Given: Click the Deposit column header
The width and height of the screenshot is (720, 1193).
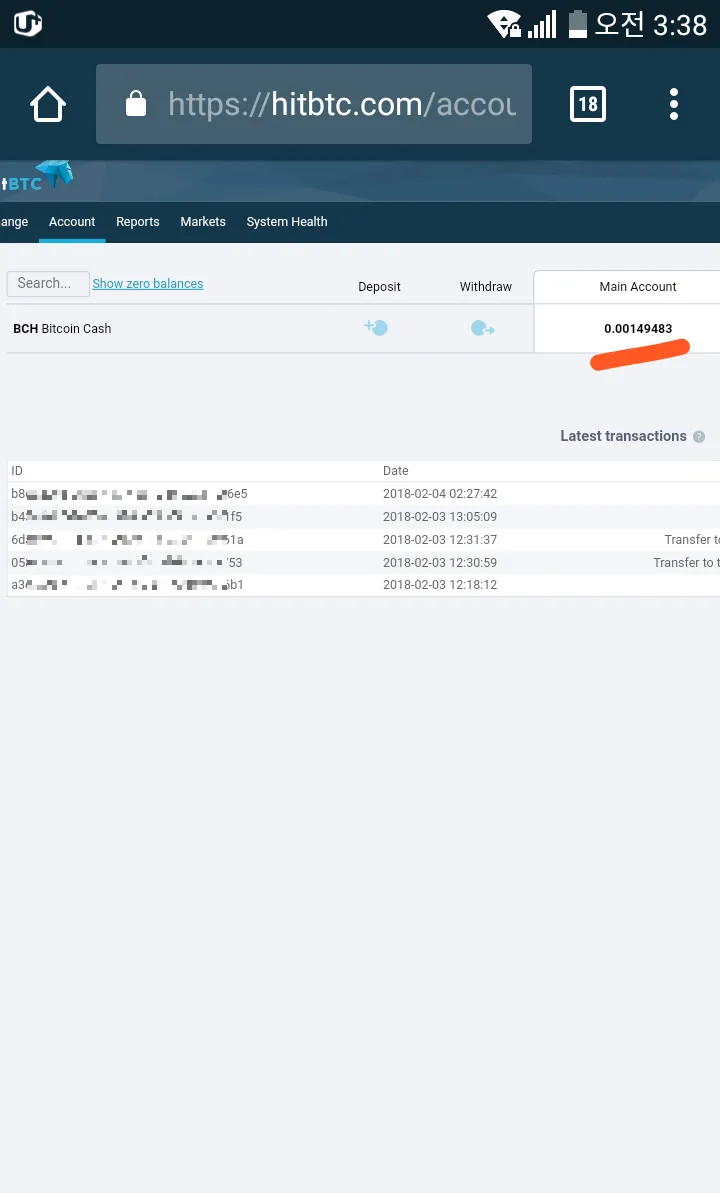Looking at the screenshot, I should click(379, 287).
